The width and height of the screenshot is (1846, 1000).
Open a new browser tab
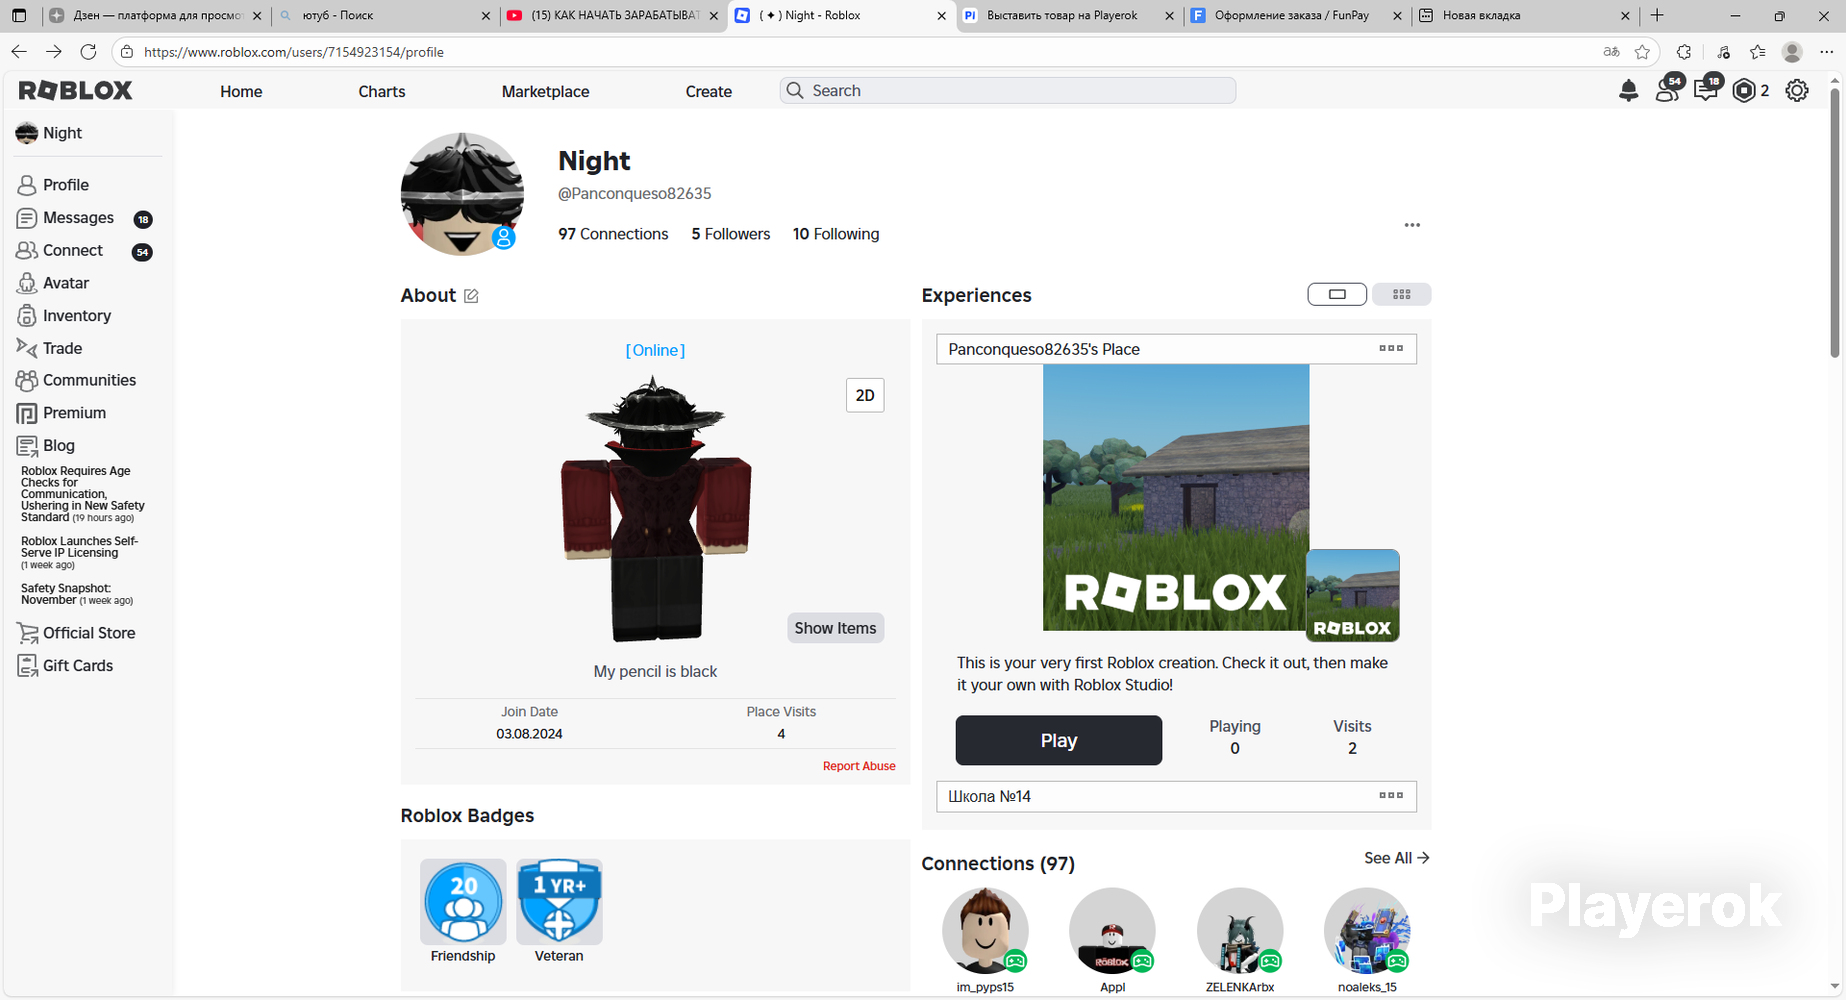click(x=1657, y=15)
